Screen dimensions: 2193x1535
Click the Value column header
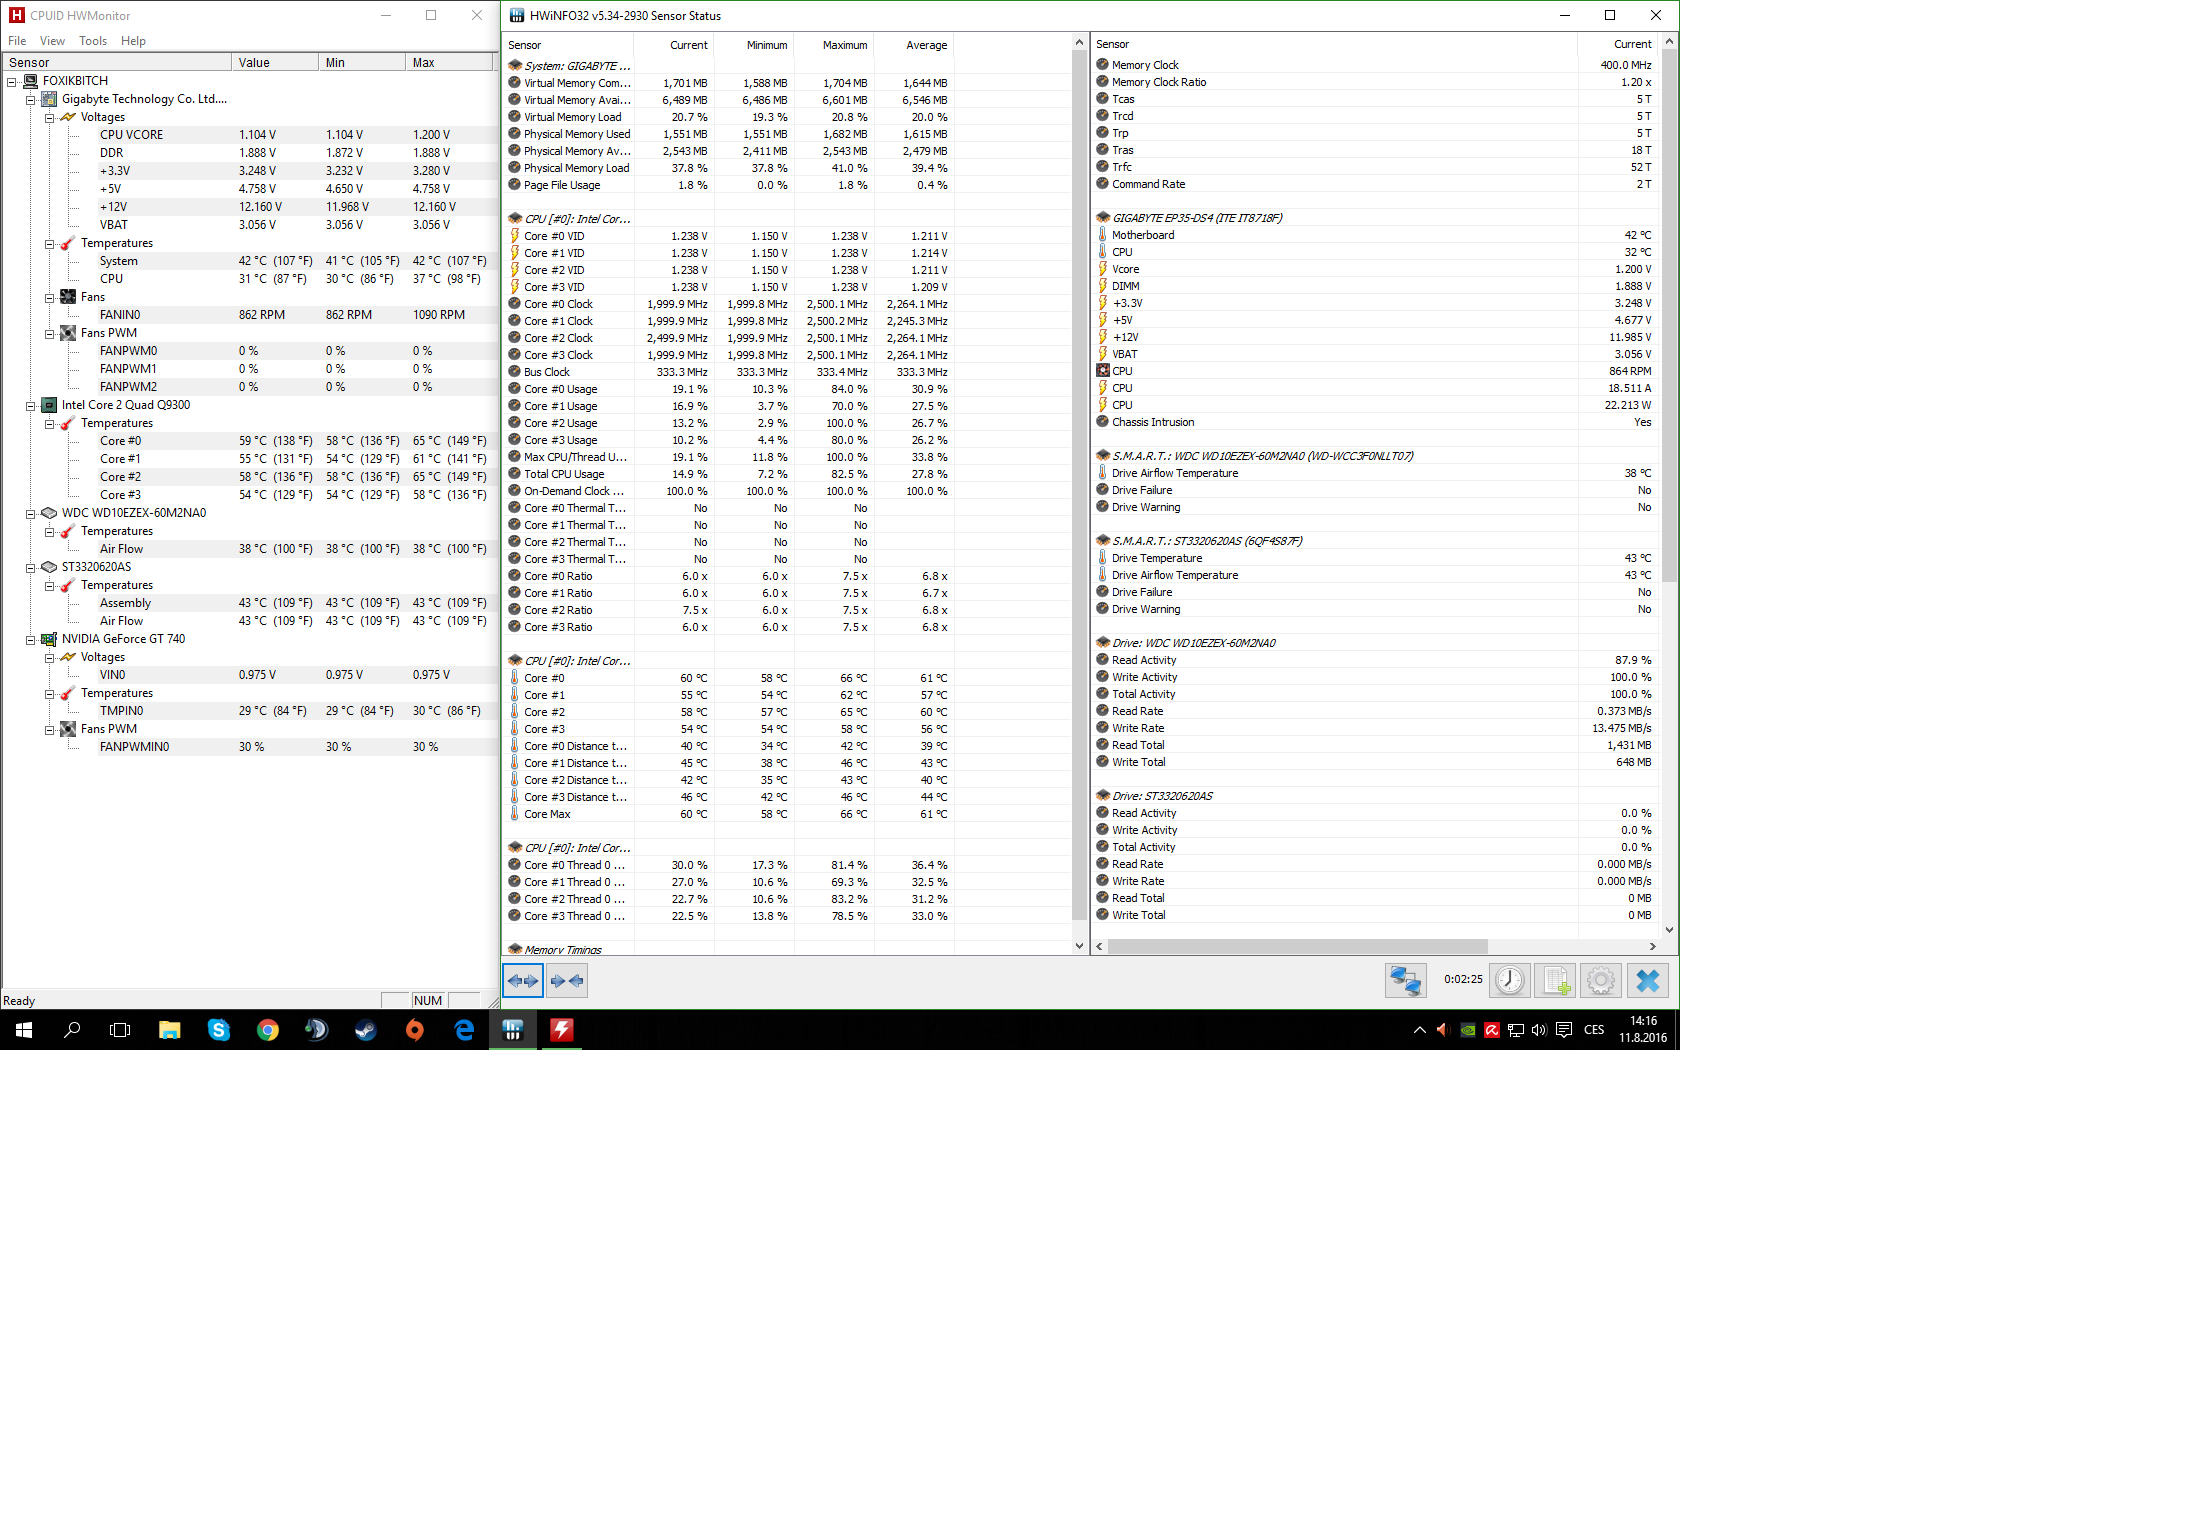(x=254, y=63)
